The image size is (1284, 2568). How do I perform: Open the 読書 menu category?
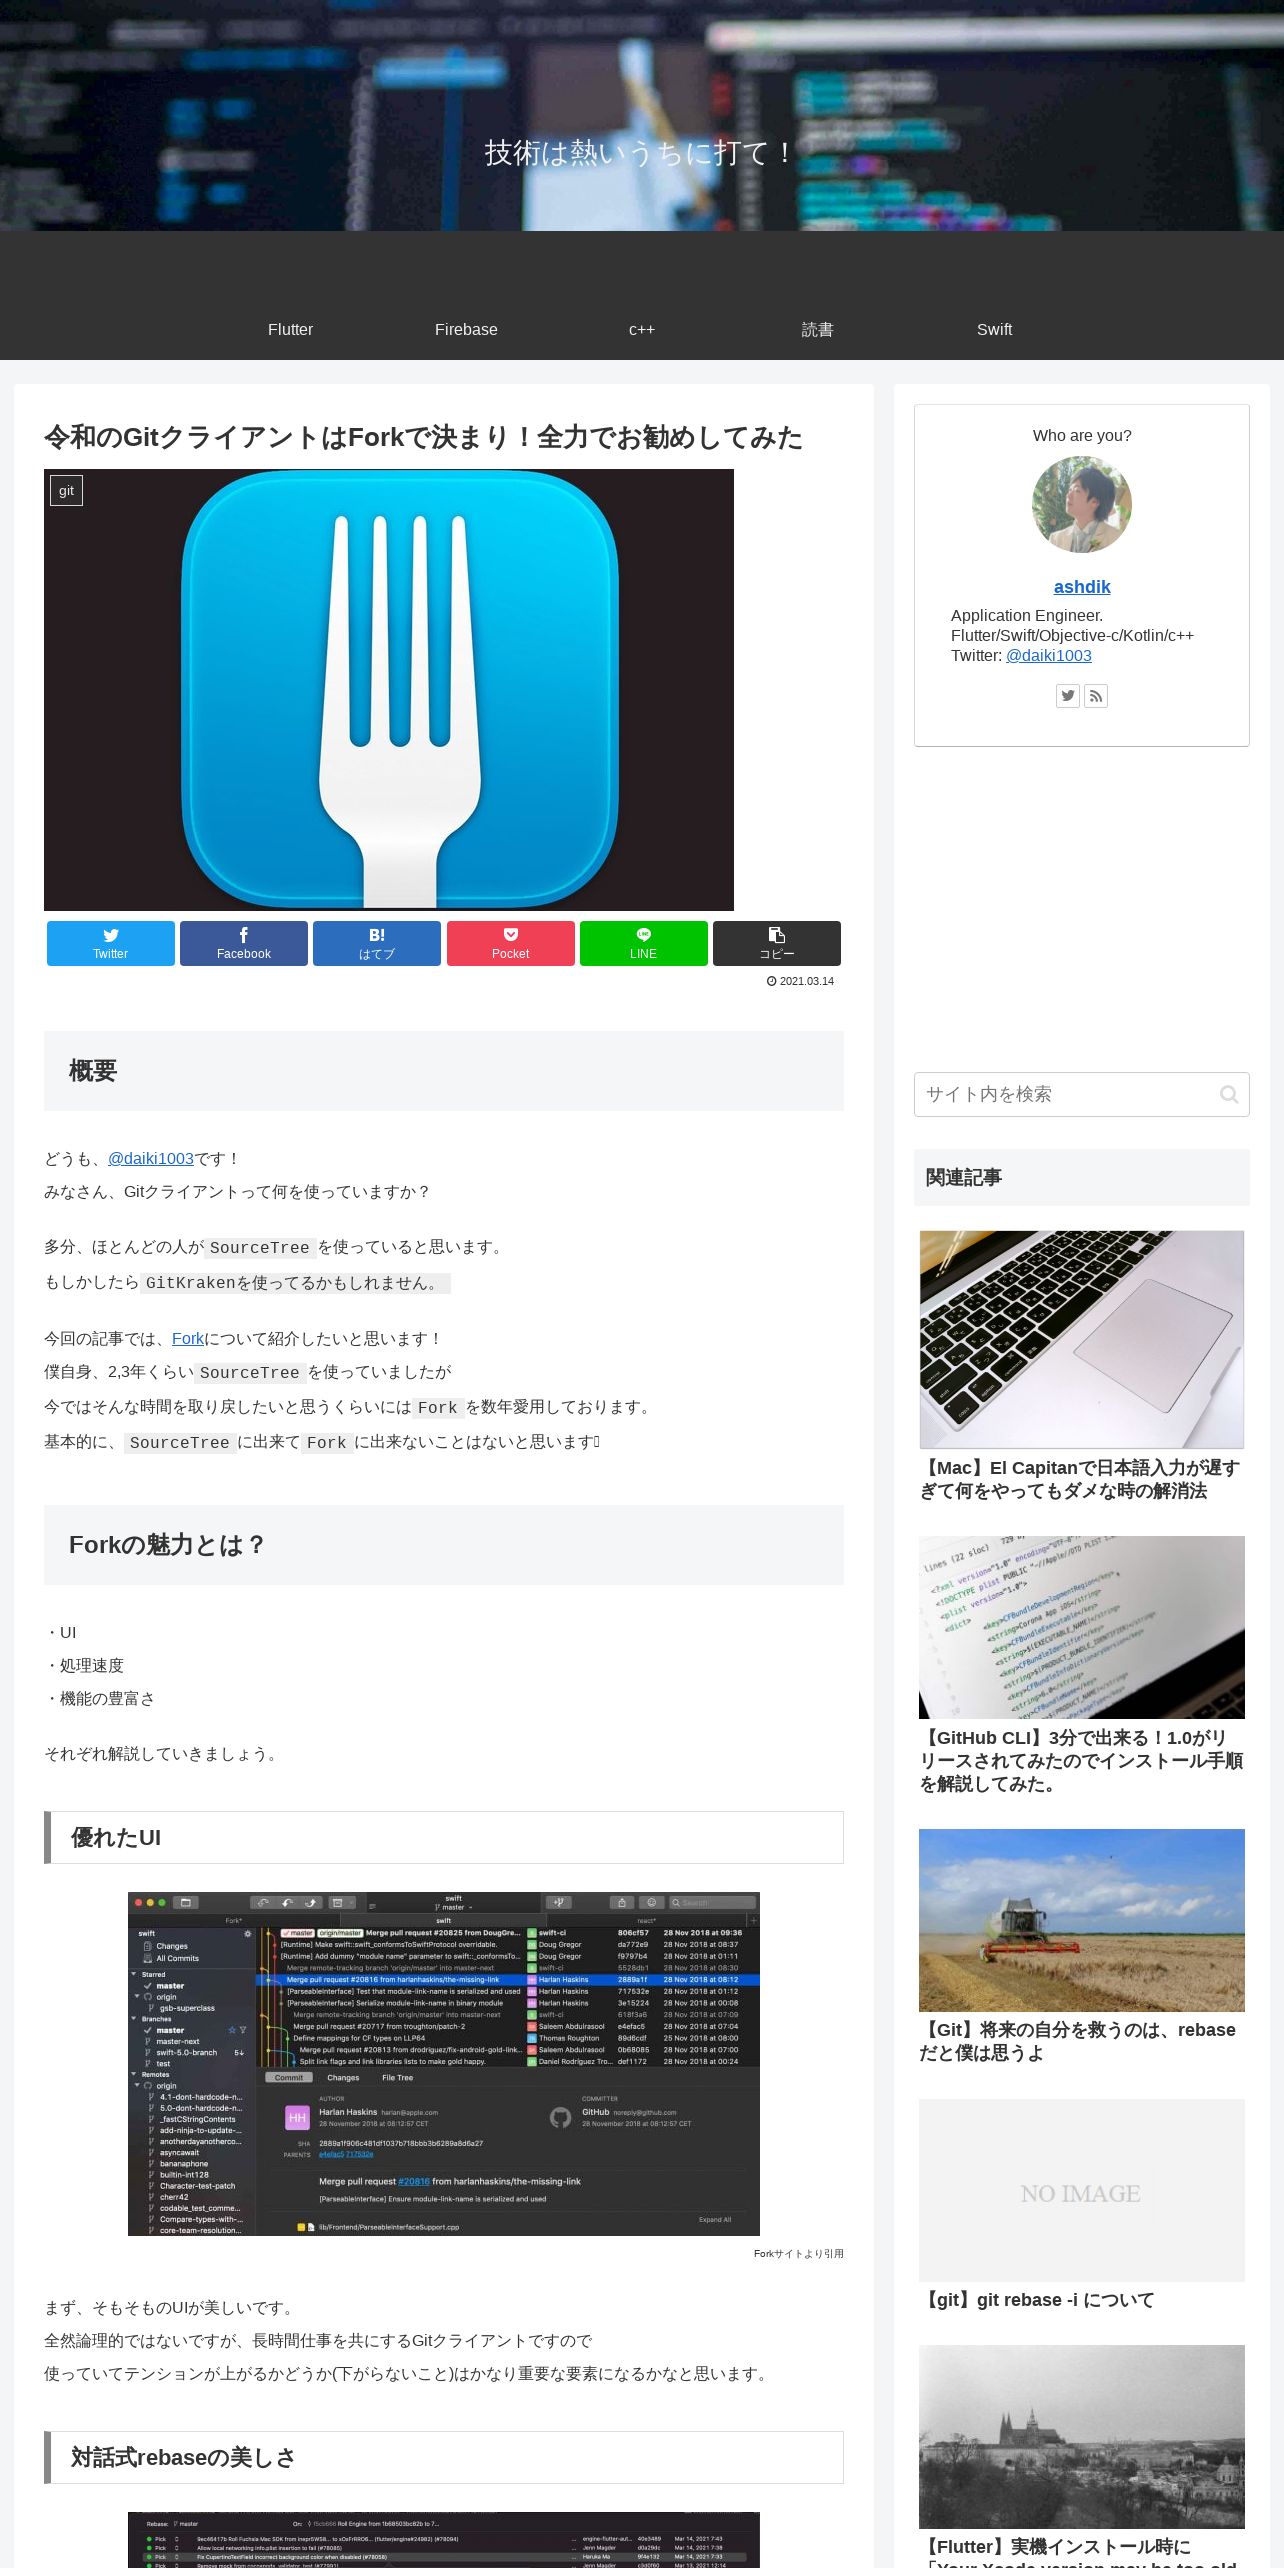818,329
